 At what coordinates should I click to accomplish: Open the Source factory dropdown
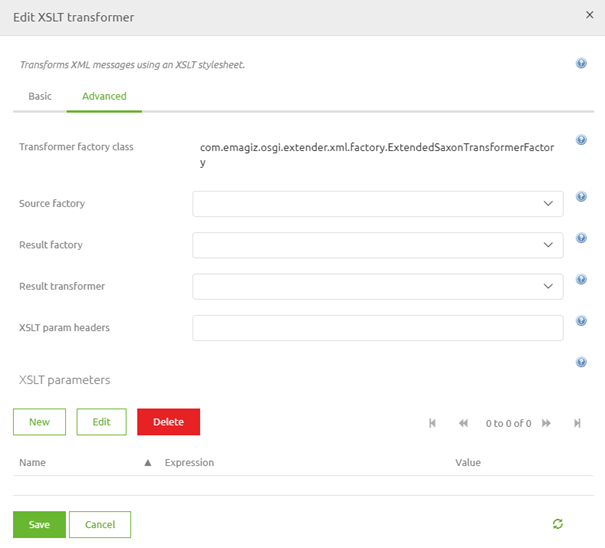[x=378, y=203]
